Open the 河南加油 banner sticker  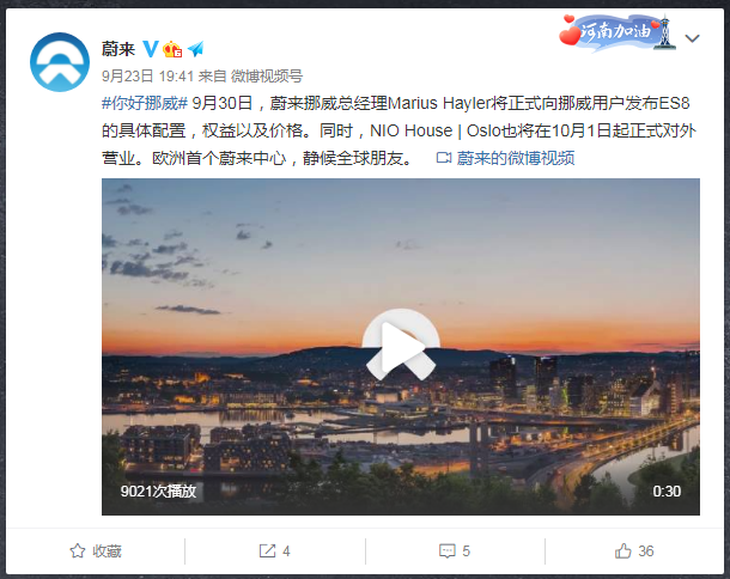click(x=617, y=32)
